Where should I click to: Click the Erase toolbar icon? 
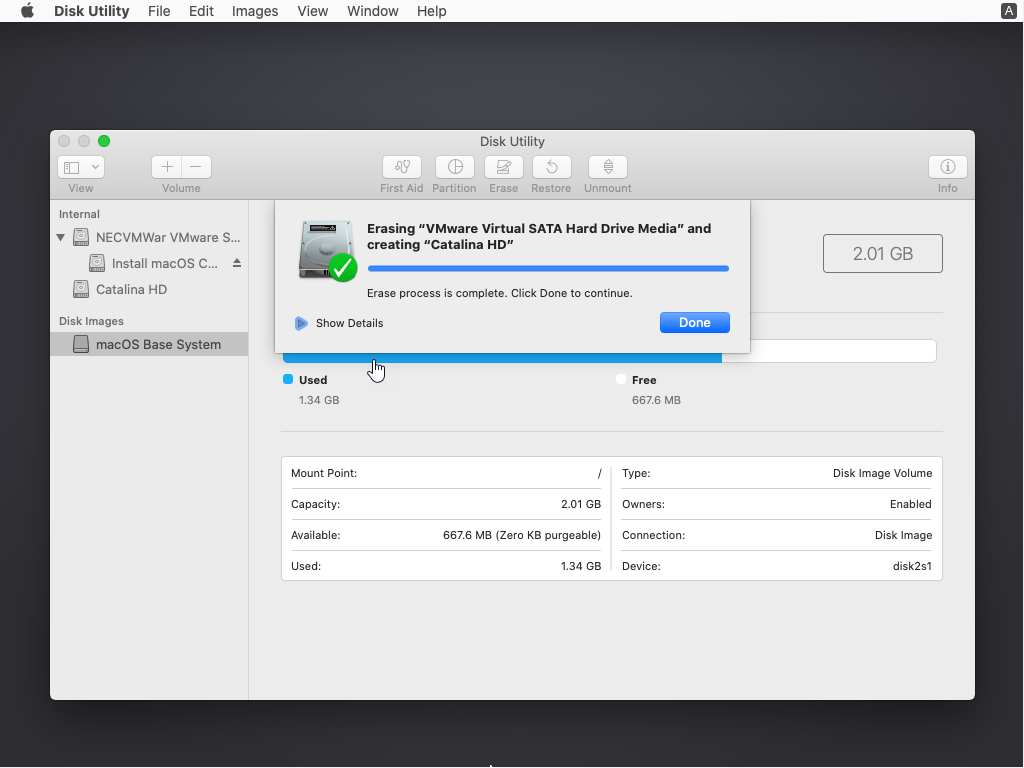(x=503, y=167)
